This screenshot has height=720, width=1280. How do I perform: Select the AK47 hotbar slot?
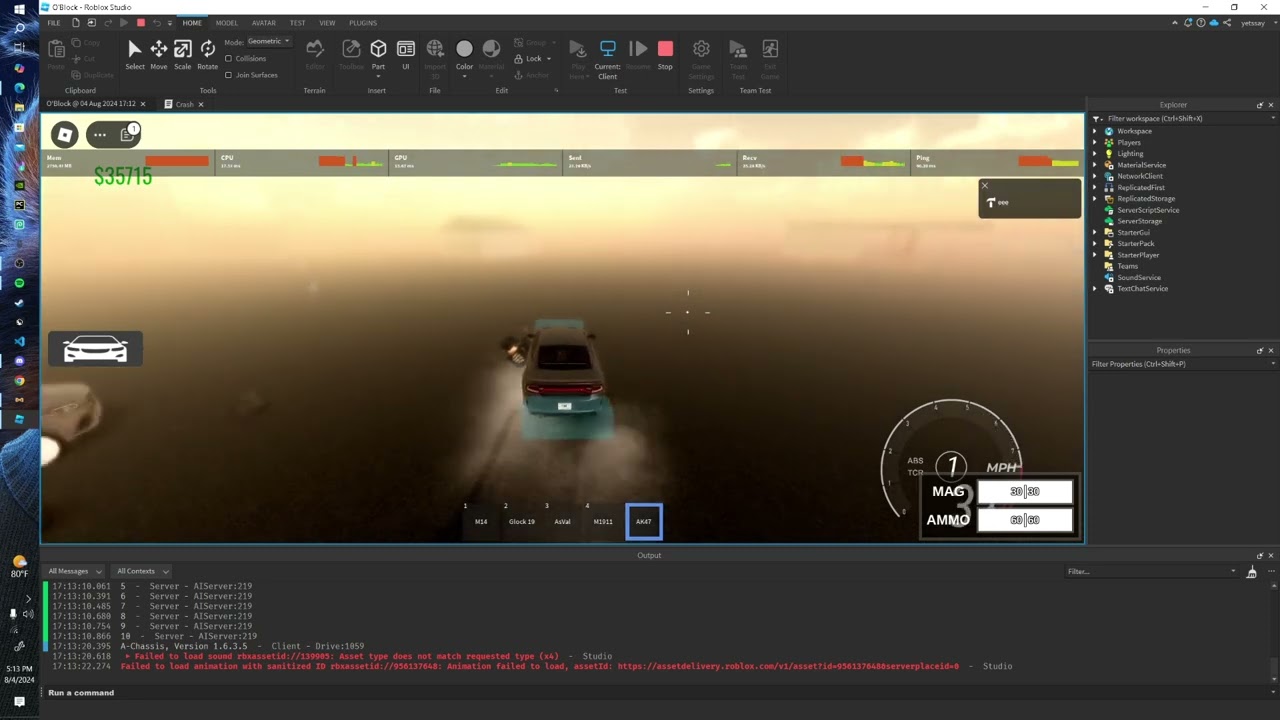643,521
